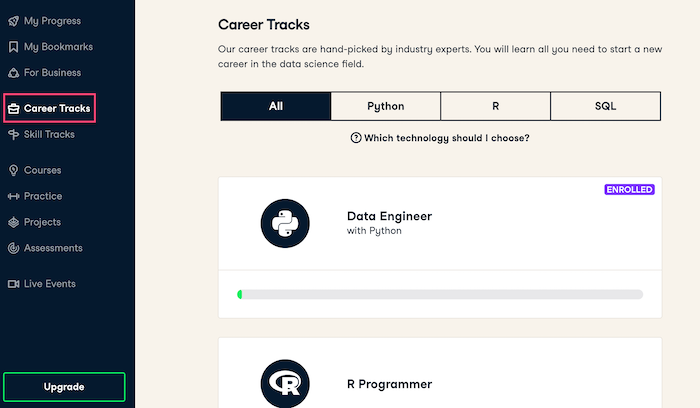Image resolution: width=700 pixels, height=408 pixels.
Task: Click the My Progress chart icon
Action: (13, 21)
